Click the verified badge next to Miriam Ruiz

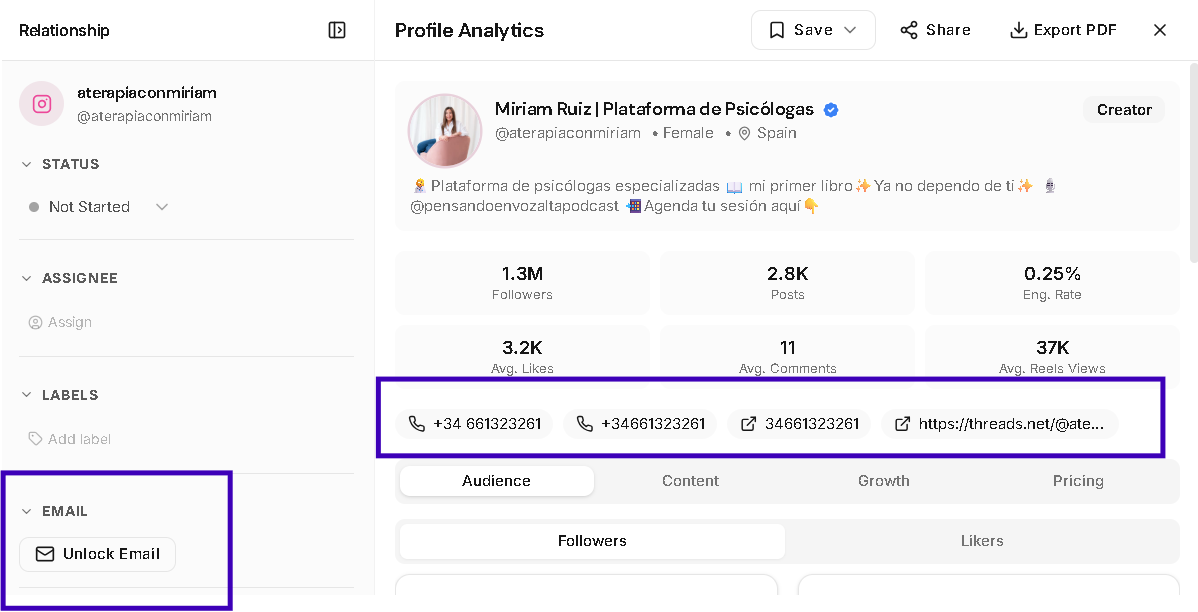point(831,109)
